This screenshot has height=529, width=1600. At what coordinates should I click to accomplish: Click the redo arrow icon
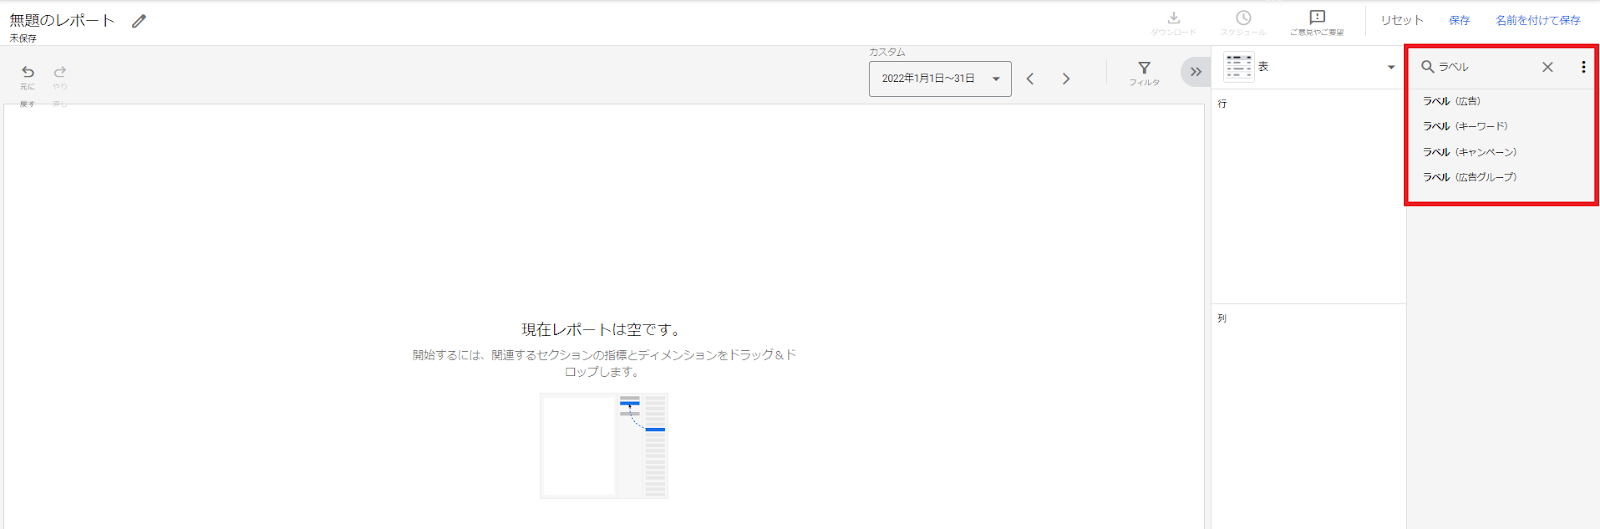coord(60,72)
